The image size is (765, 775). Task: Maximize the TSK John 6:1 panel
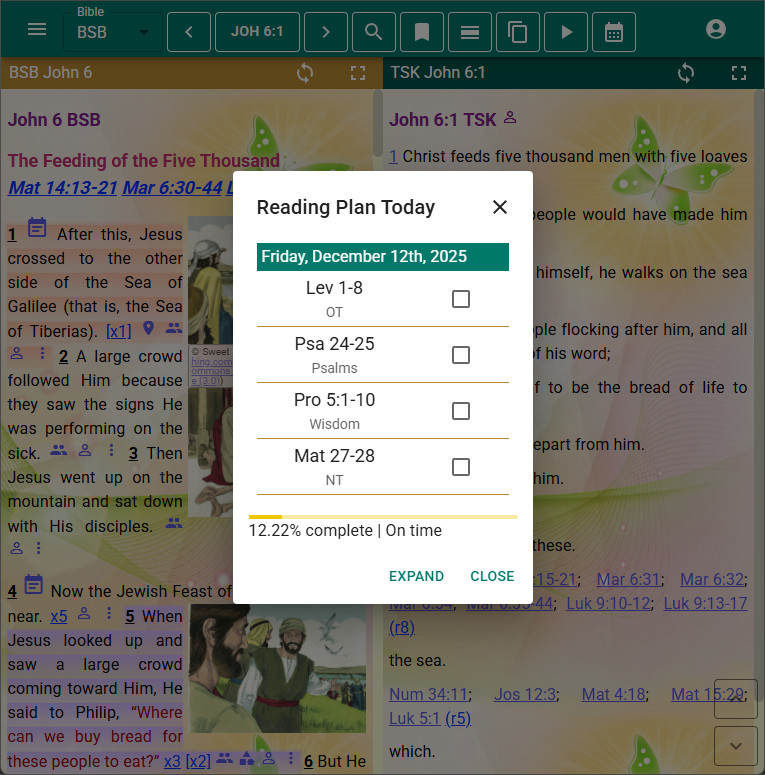coord(739,73)
